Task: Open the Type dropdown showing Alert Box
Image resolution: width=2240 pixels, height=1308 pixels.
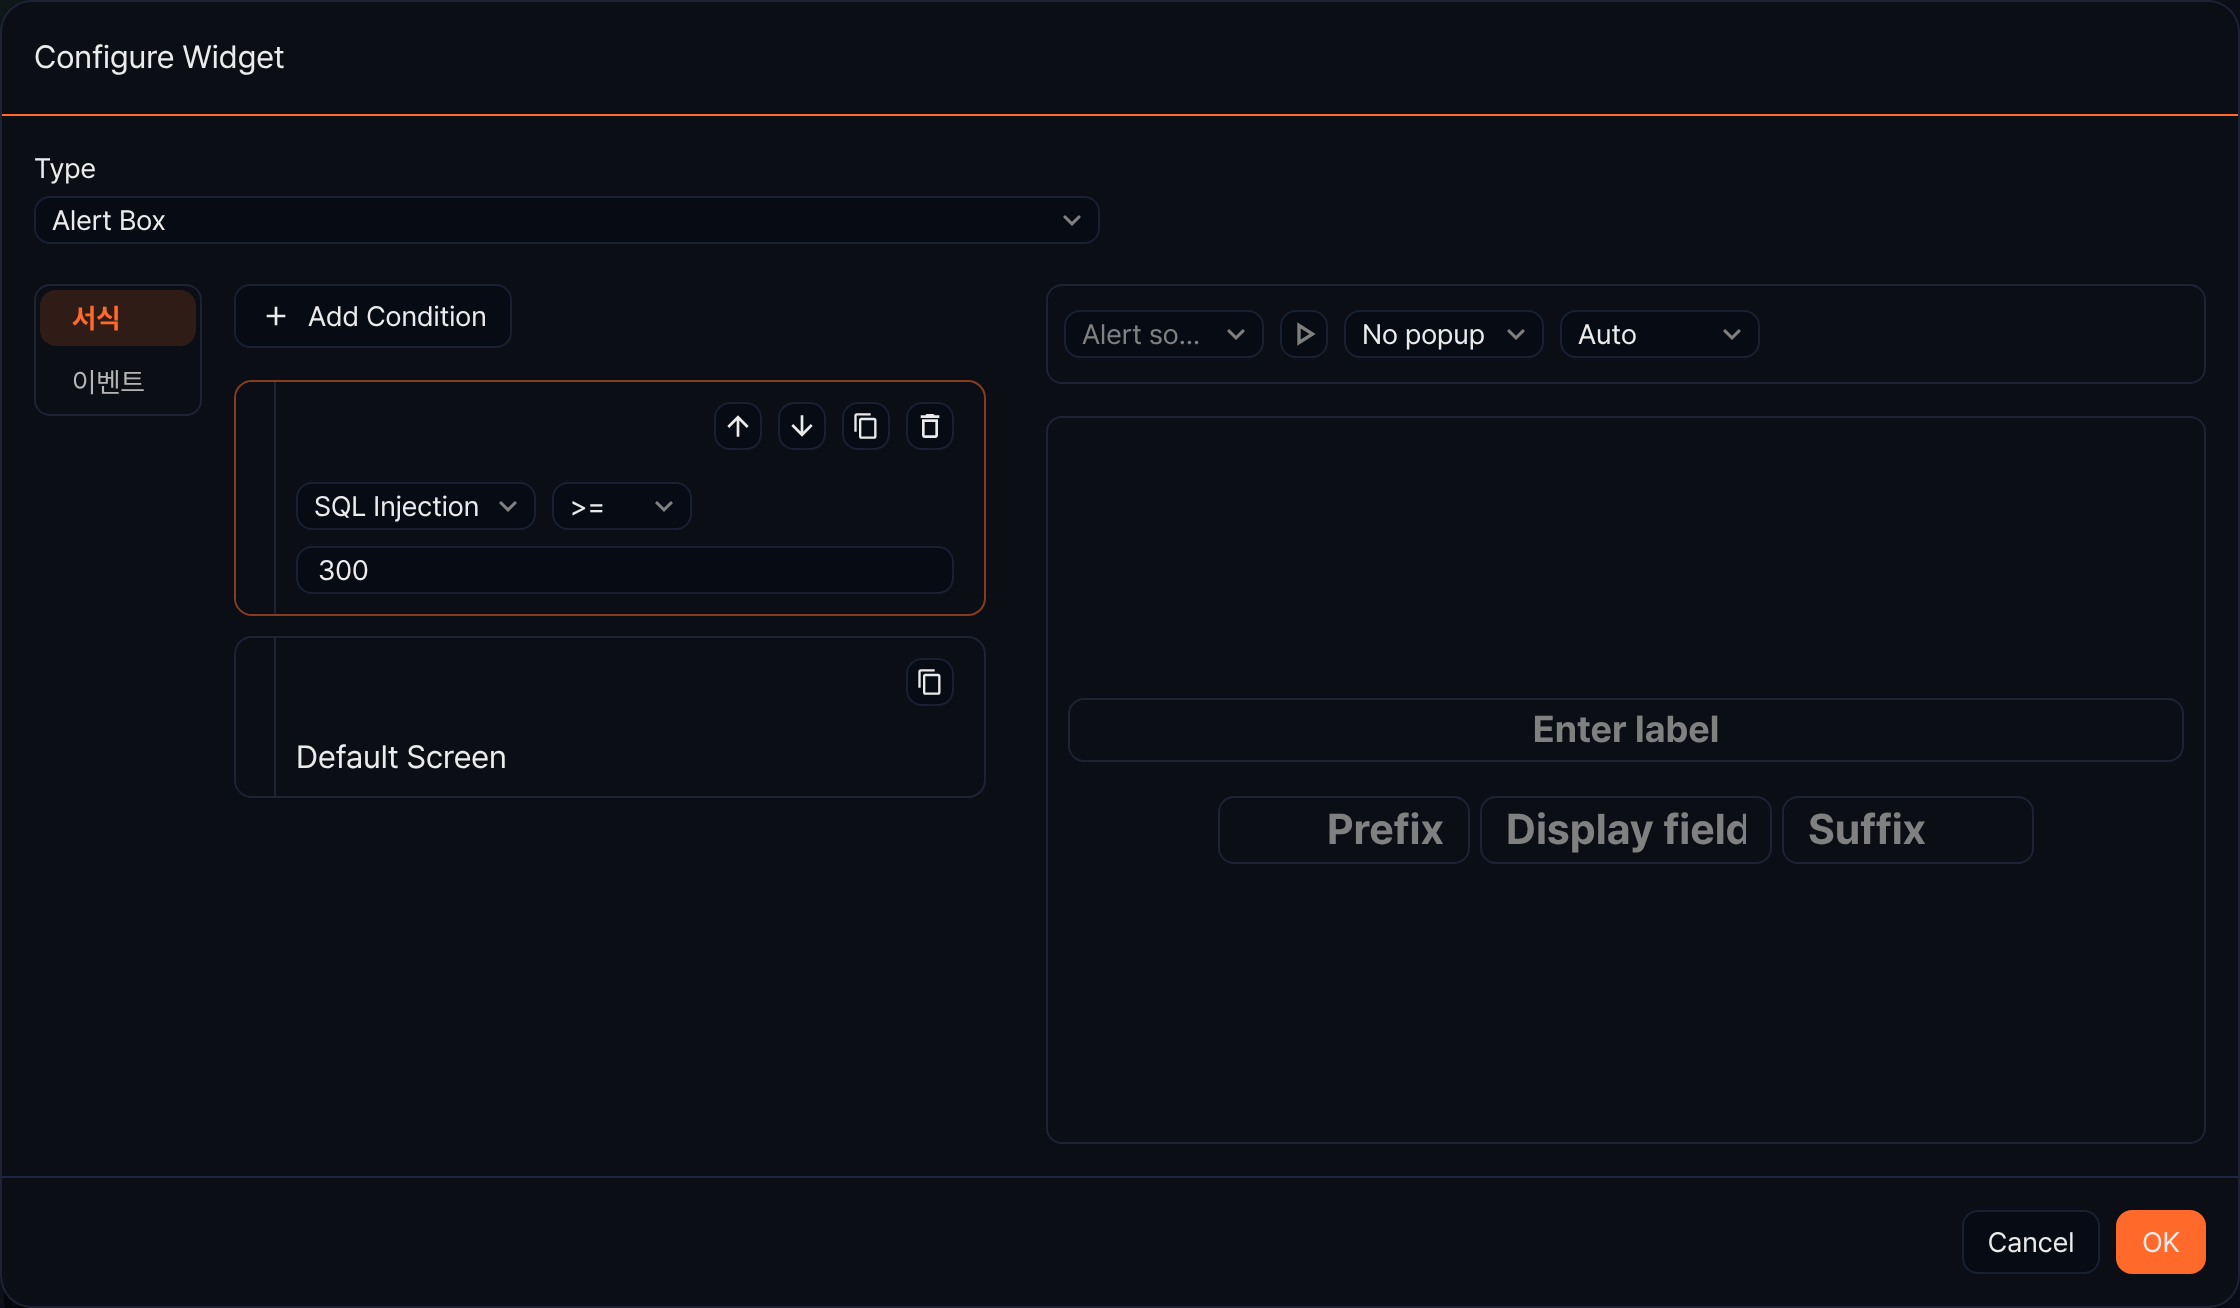Action: click(567, 220)
